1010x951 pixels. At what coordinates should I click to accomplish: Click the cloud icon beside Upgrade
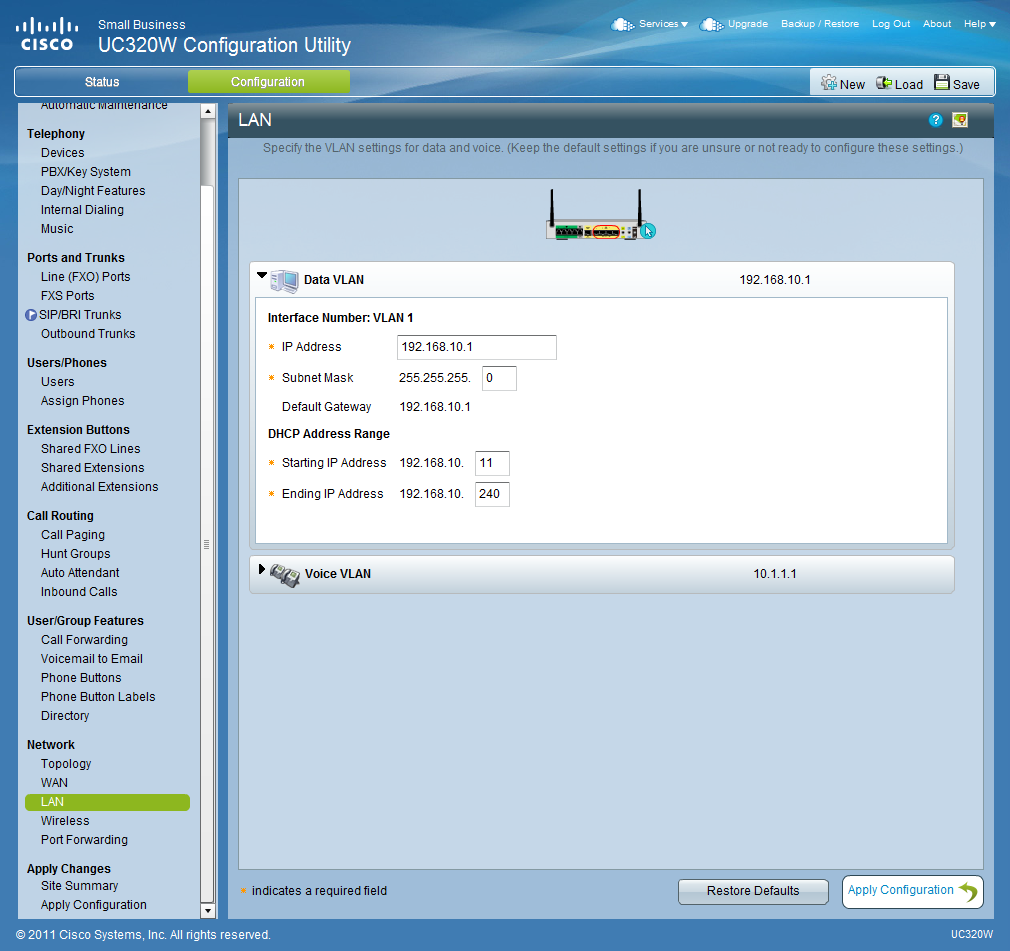coord(711,24)
